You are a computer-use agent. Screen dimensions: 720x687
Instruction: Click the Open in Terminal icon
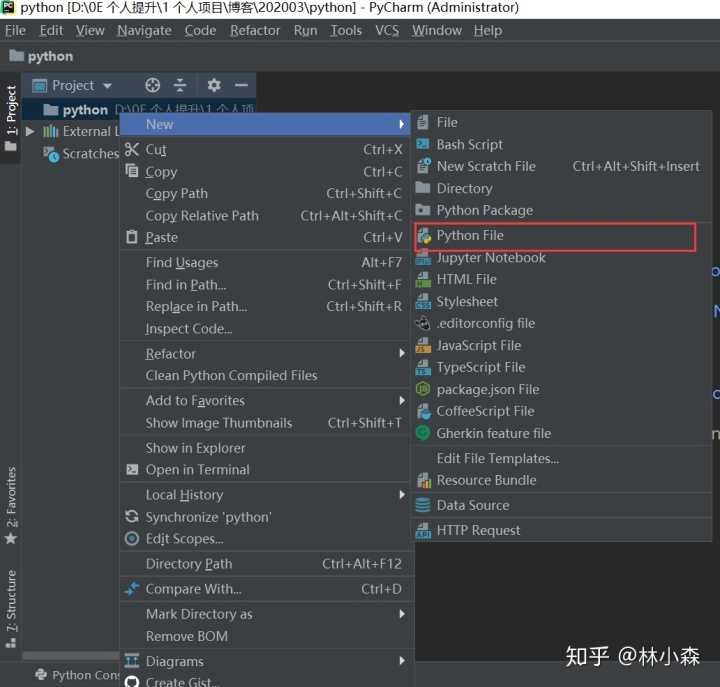coord(132,469)
